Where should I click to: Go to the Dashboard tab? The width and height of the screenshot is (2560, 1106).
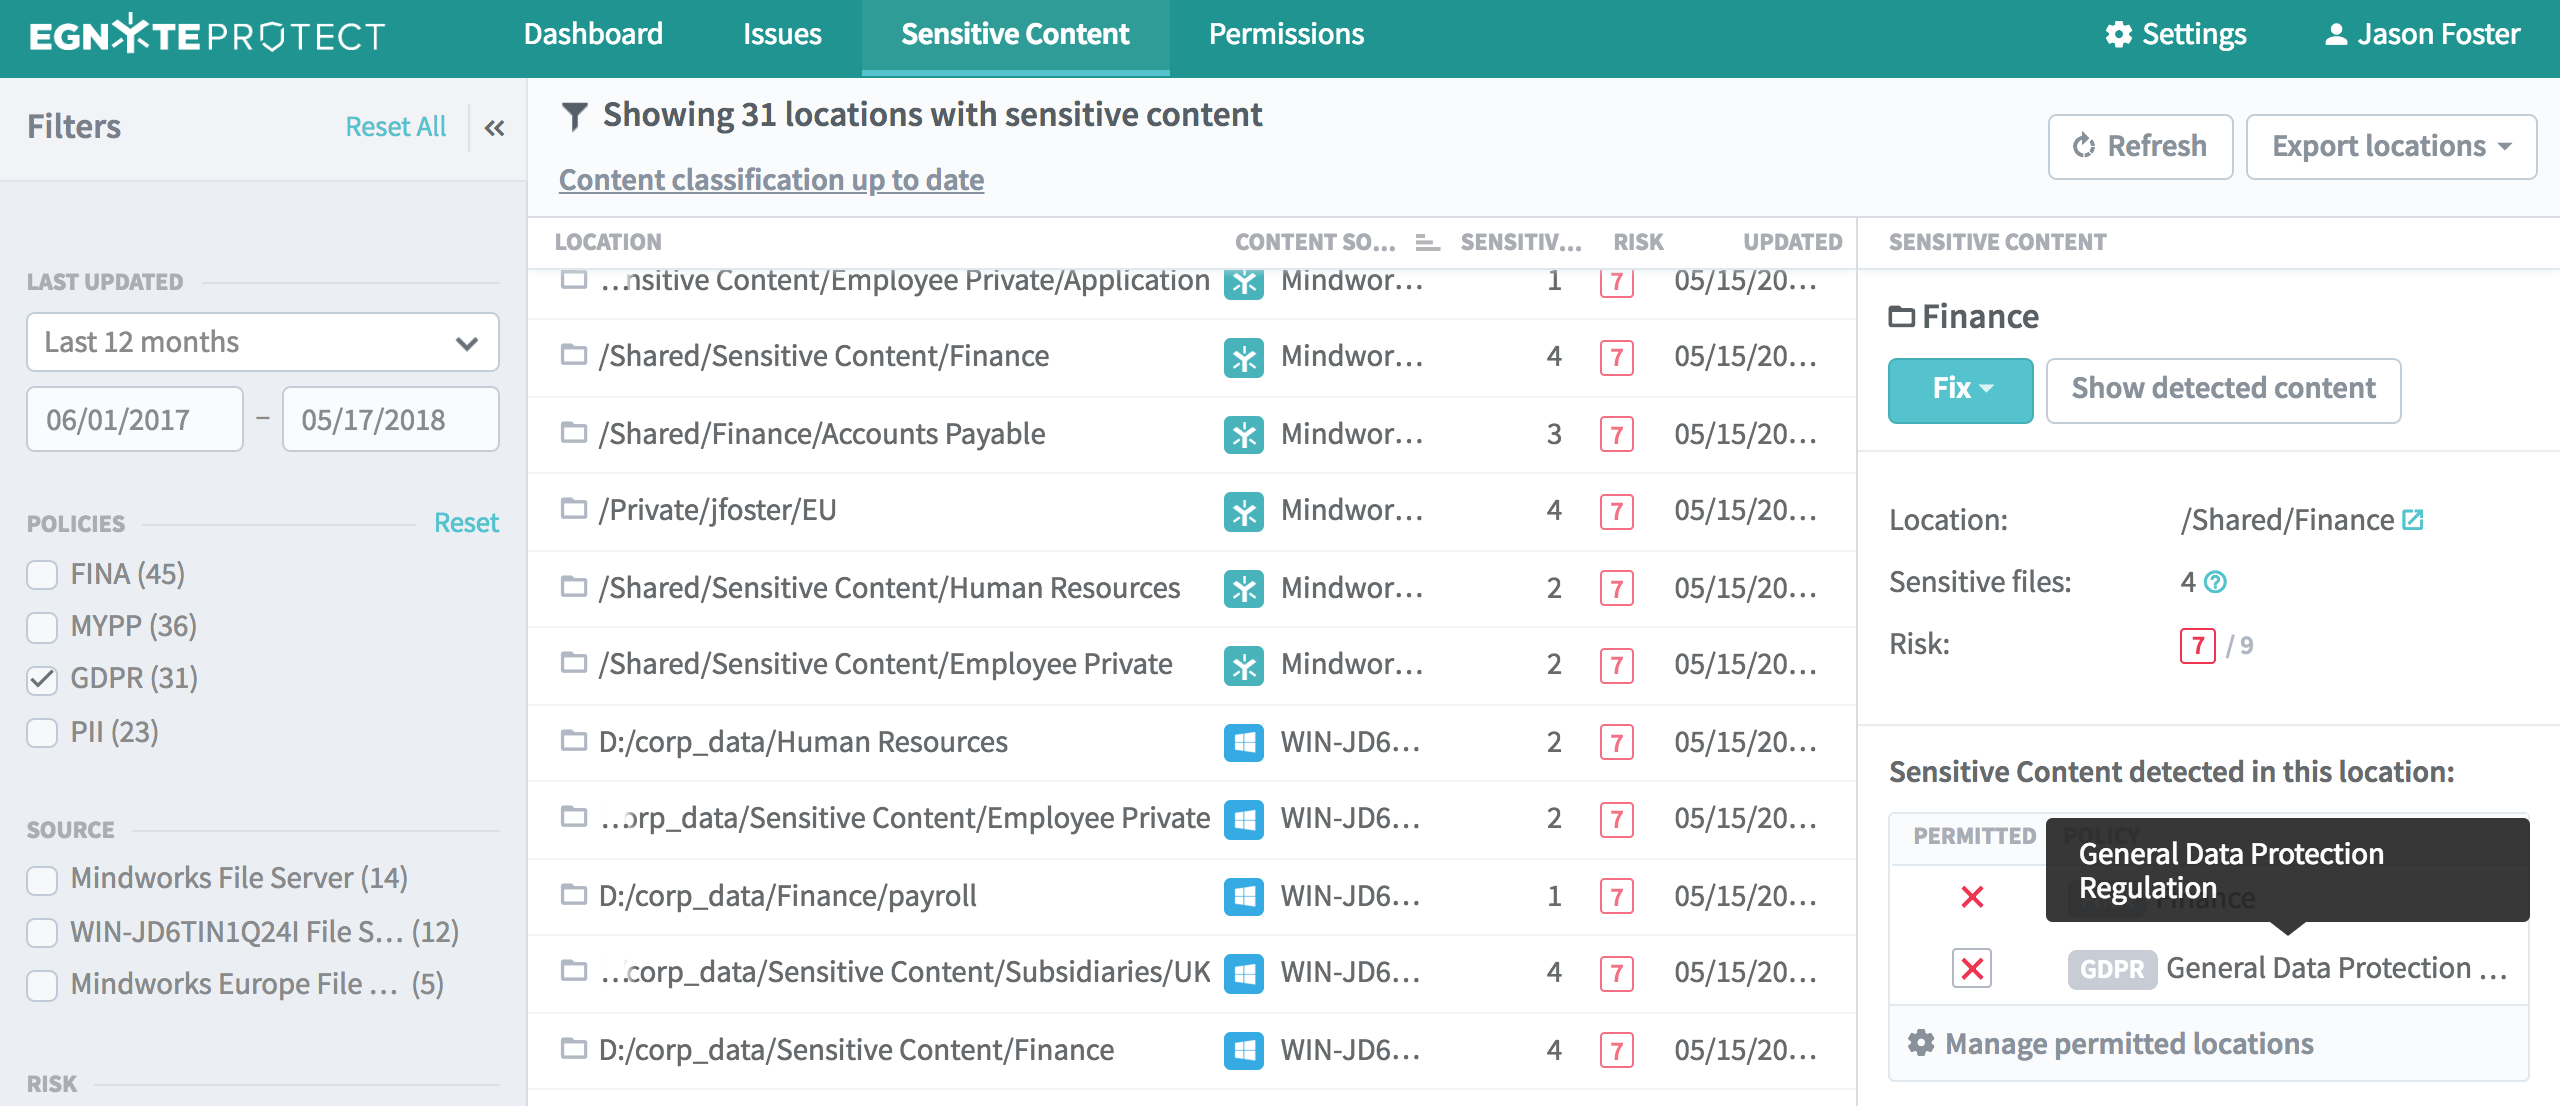click(593, 35)
